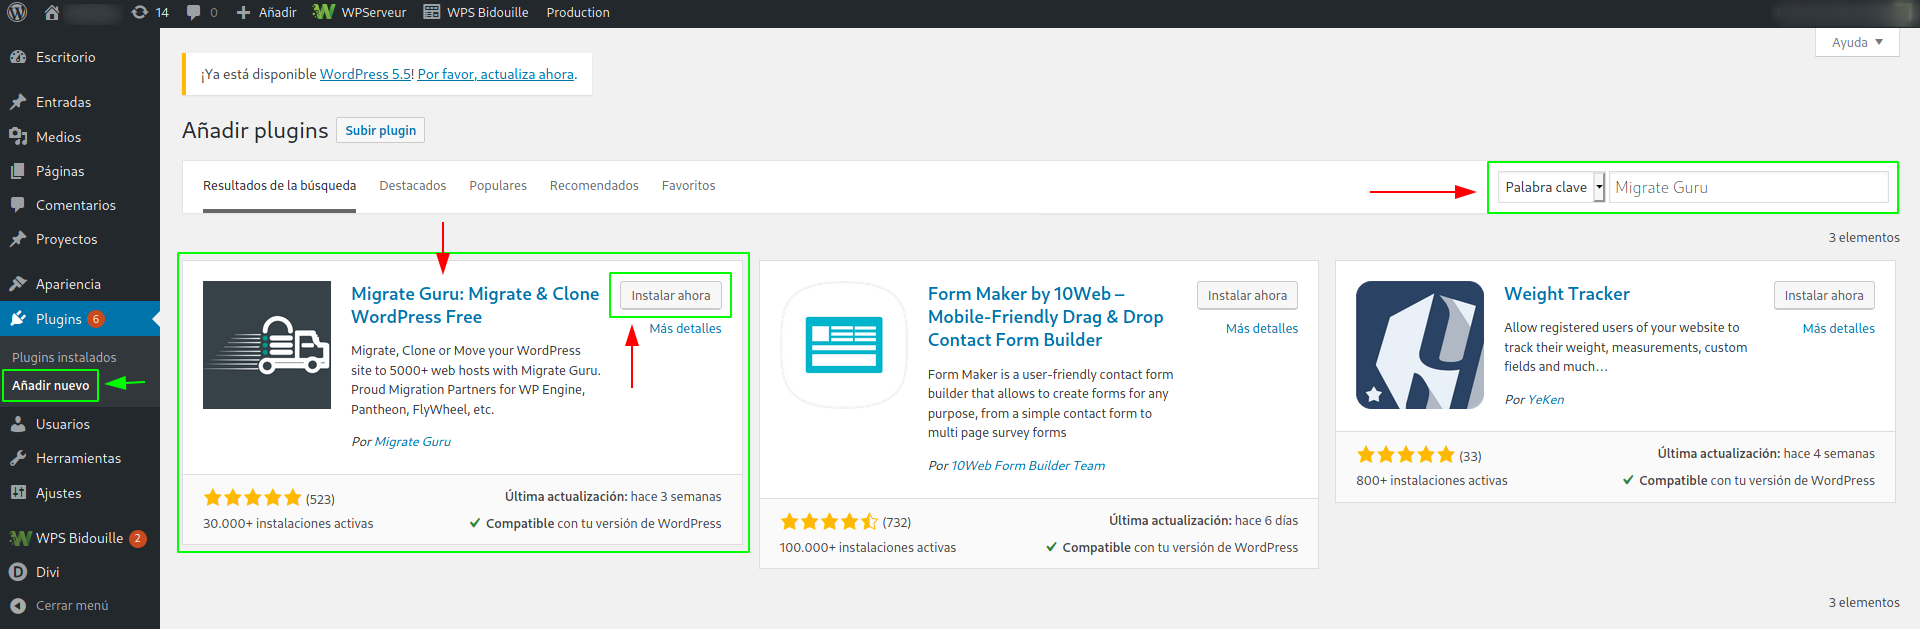Switch to the Destacados tab
The width and height of the screenshot is (1920, 629).
coord(413,186)
